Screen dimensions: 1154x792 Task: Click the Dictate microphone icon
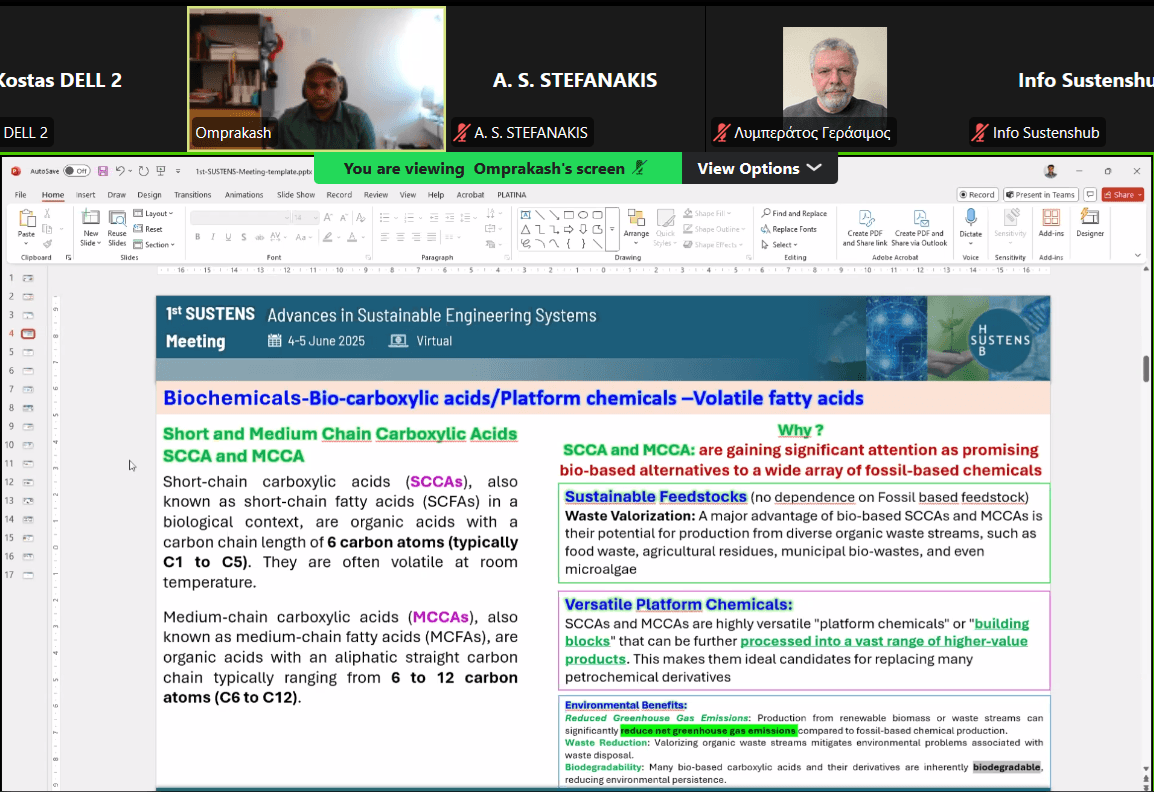click(x=970, y=219)
